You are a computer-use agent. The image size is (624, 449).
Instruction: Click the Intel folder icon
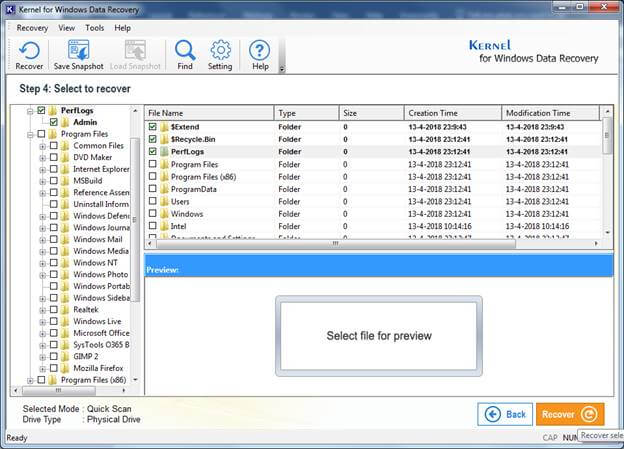click(165, 226)
